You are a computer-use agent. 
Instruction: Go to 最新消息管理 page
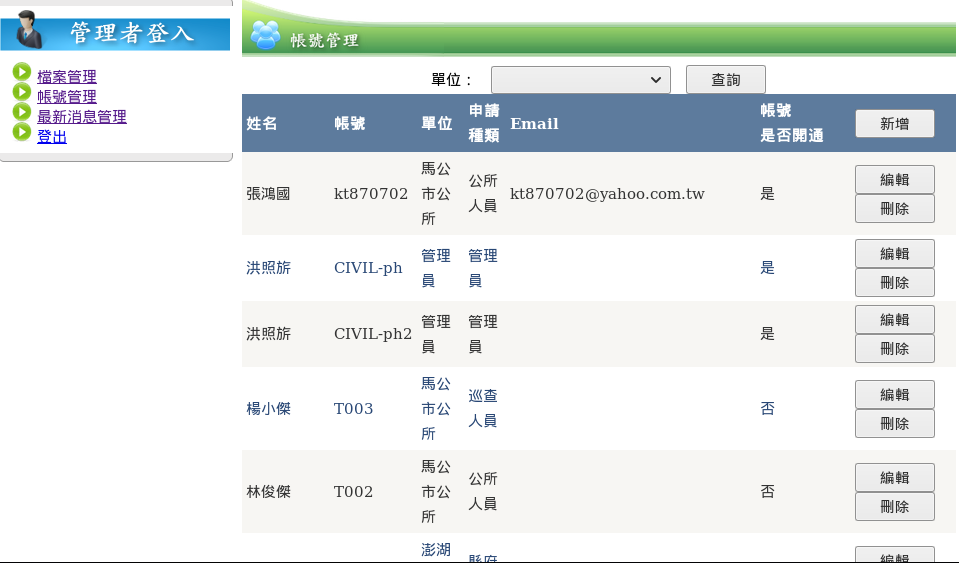coord(82,117)
